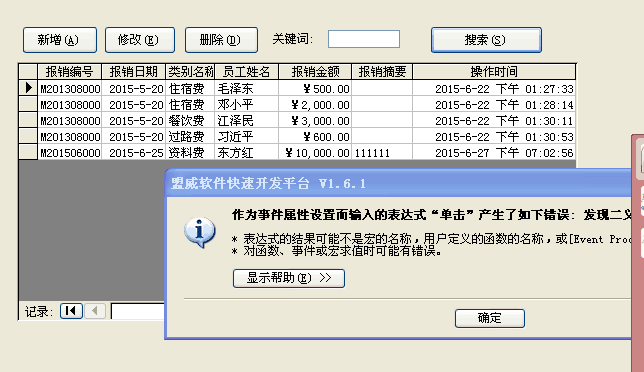Click the 类别名称 column header
Screen dimensions: 644x372
tap(190, 71)
